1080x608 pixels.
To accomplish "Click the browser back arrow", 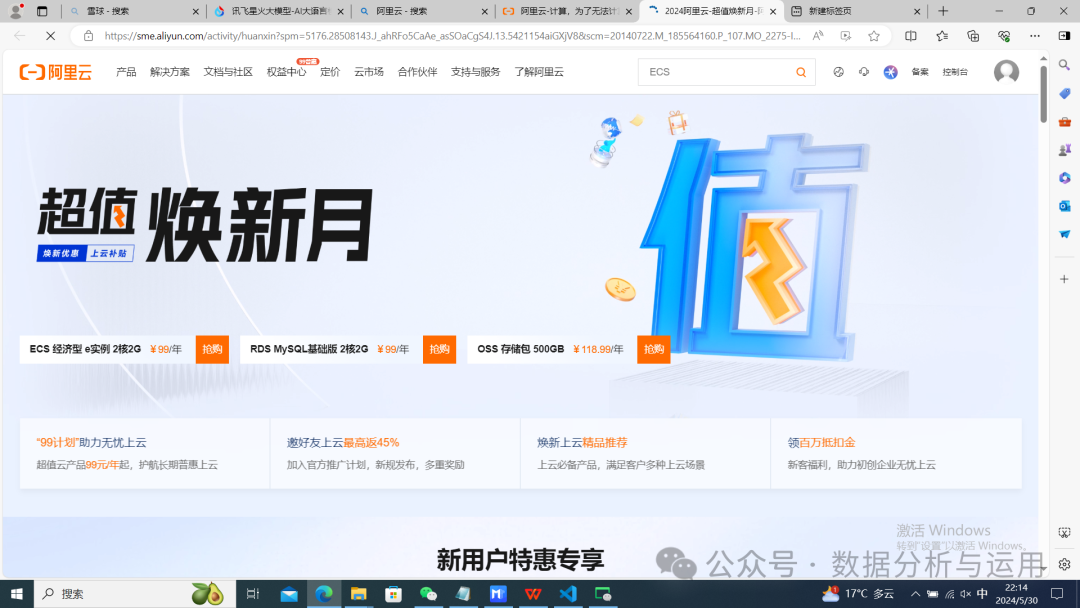I will point(19,36).
